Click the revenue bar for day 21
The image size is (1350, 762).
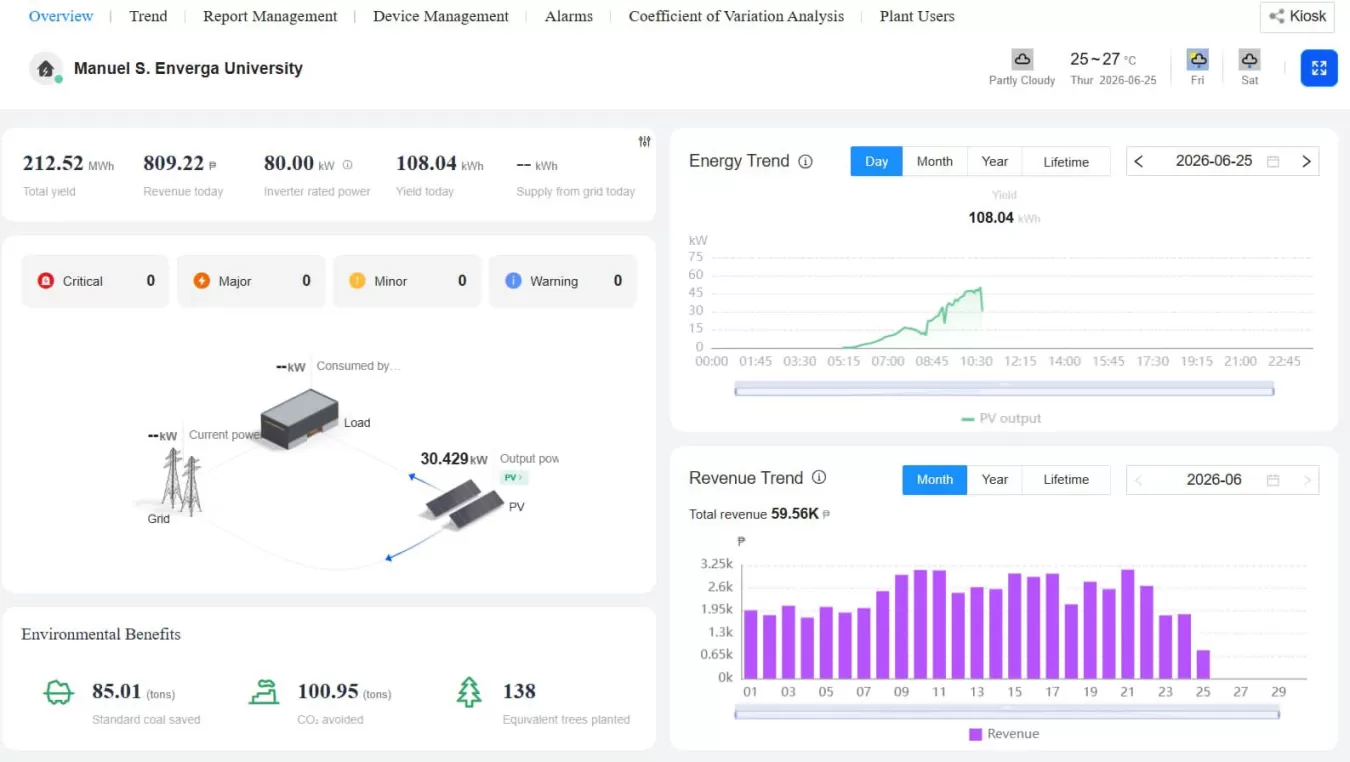(1128, 624)
